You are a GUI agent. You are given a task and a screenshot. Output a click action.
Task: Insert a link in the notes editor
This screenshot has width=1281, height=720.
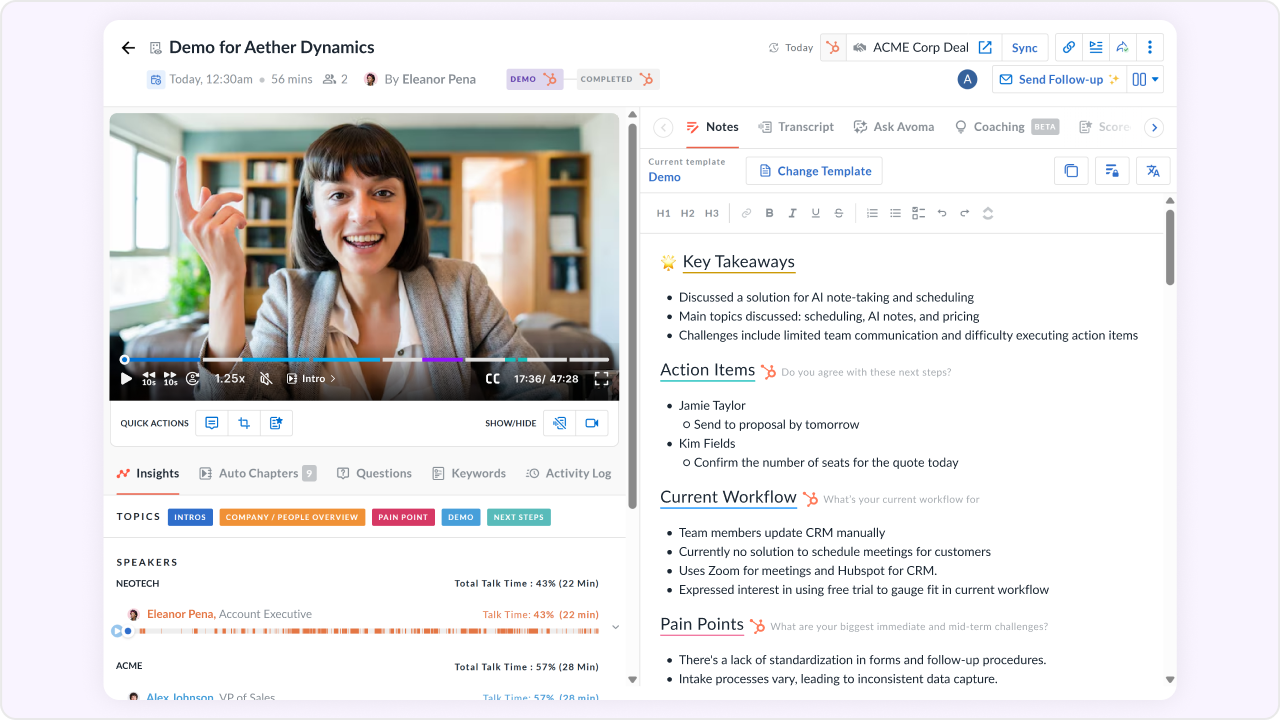[746, 213]
